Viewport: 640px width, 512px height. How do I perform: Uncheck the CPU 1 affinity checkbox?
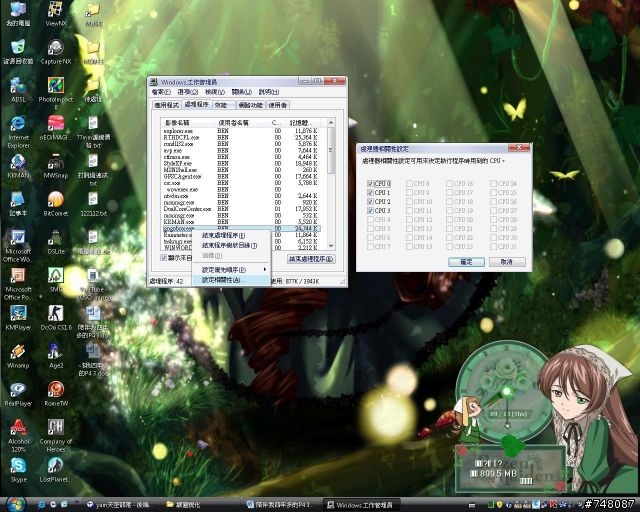tap(370, 193)
